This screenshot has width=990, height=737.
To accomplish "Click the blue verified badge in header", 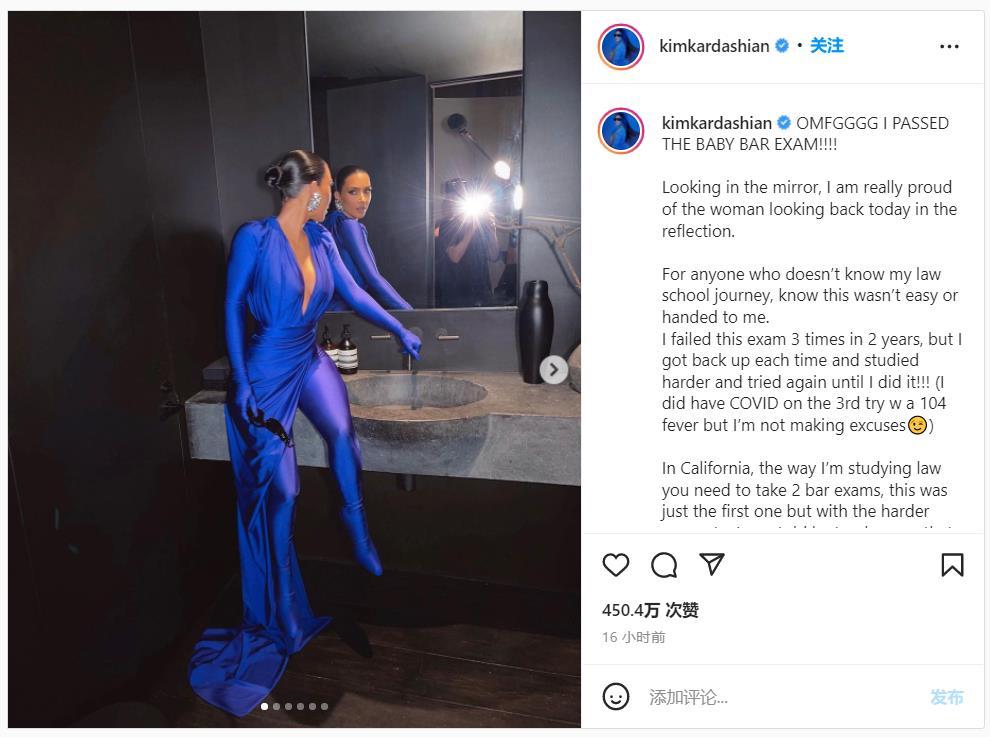I will tap(782, 45).
